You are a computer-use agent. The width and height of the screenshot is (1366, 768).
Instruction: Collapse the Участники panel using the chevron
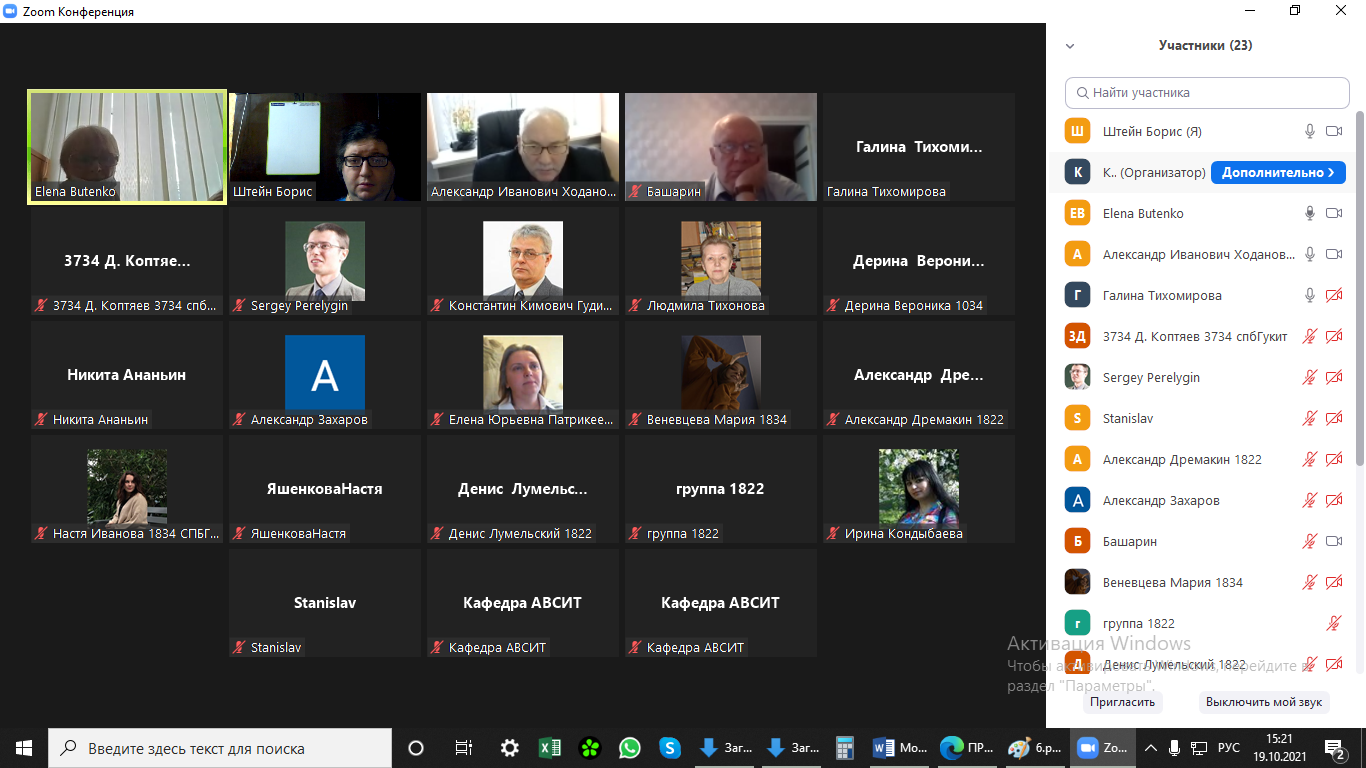(x=1070, y=46)
